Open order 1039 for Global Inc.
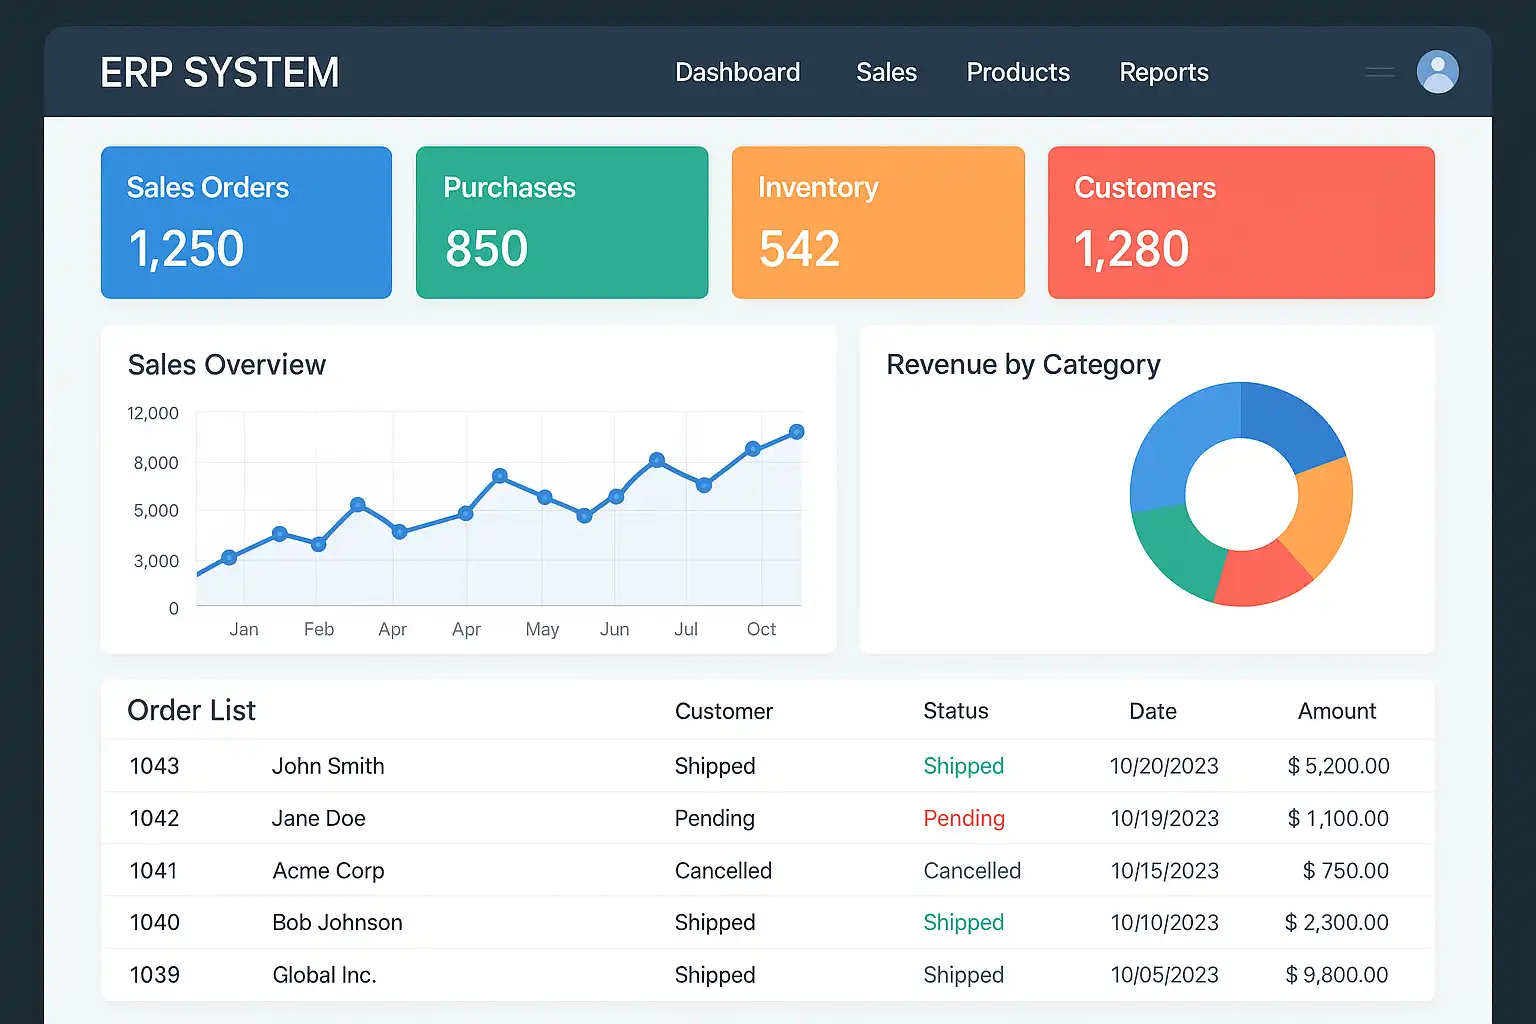 pos(324,975)
